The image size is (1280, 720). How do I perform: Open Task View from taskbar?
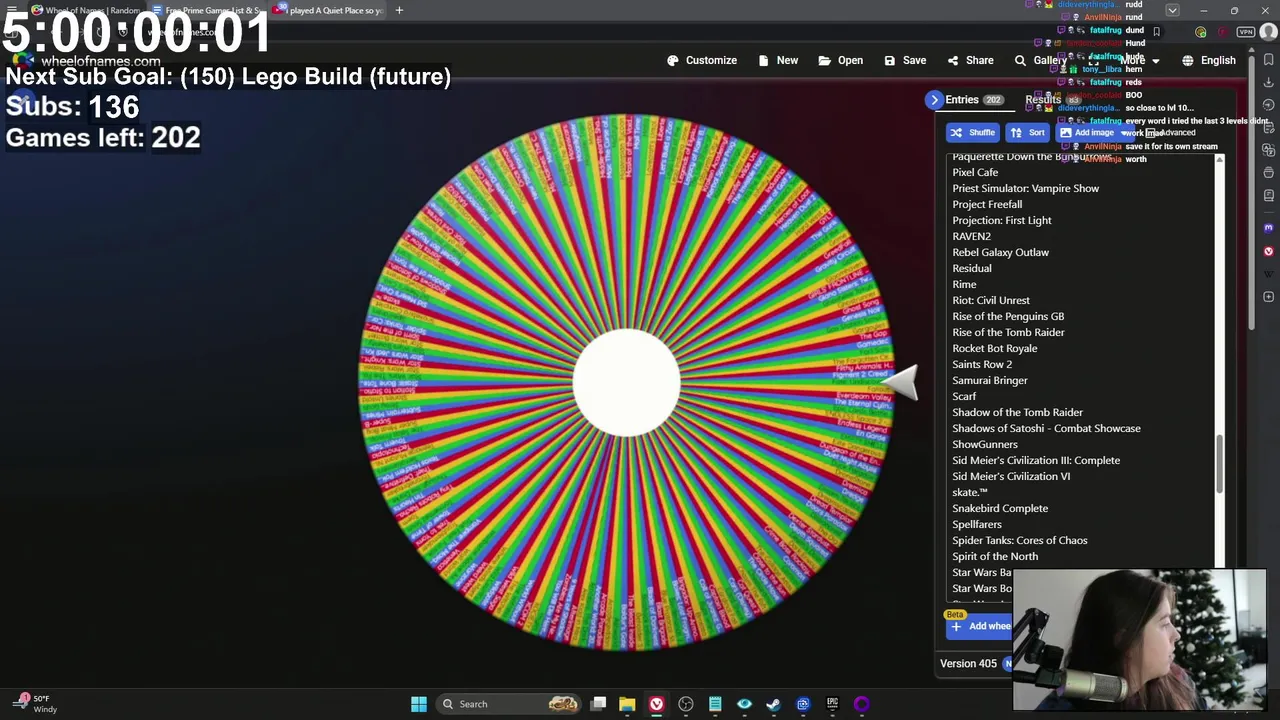point(598,704)
